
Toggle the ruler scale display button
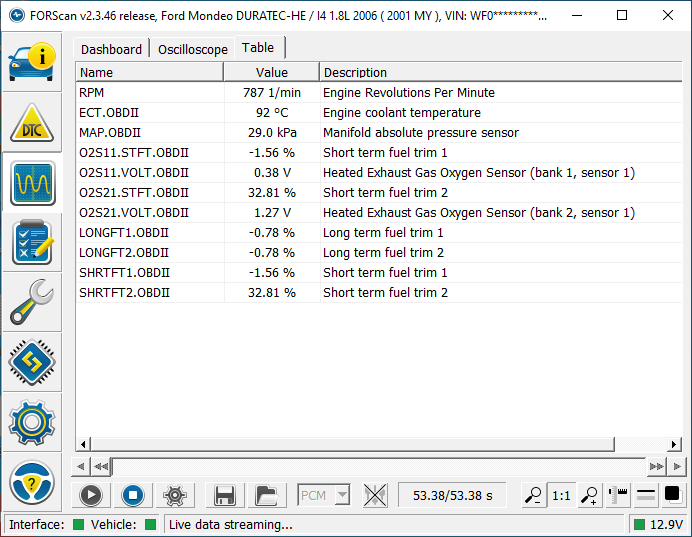(x=619, y=495)
